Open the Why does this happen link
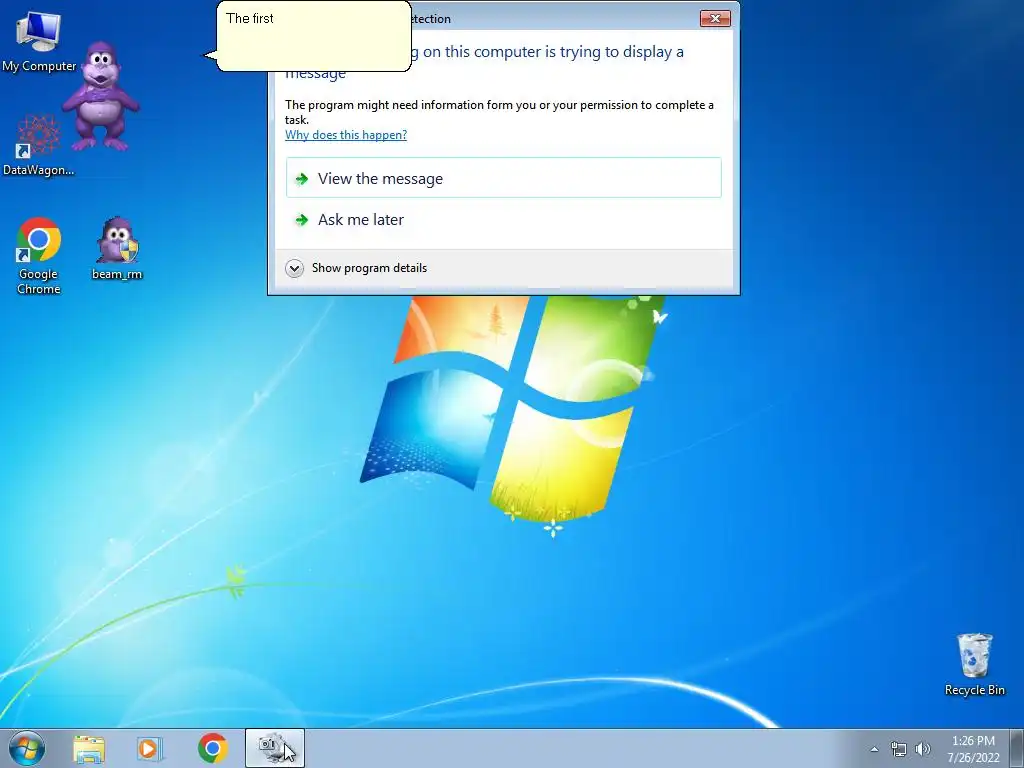Image resolution: width=1024 pixels, height=768 pixels. tap(345, 135)
